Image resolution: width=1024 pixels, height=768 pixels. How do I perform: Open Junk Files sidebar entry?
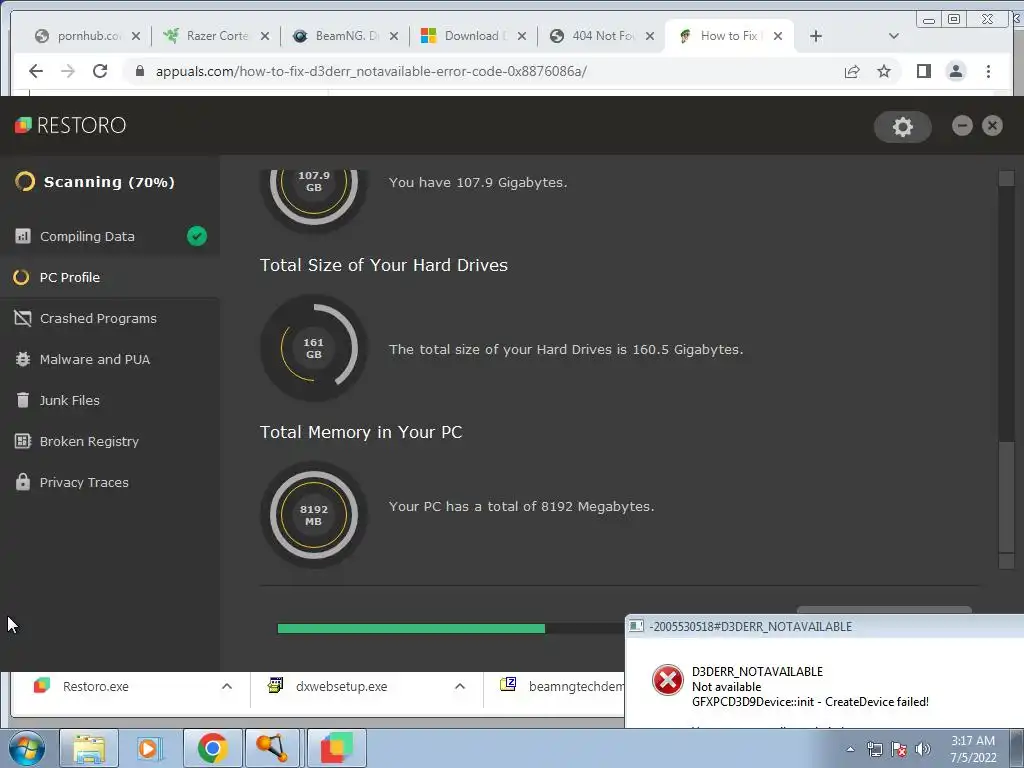click(x=110, y=400)
